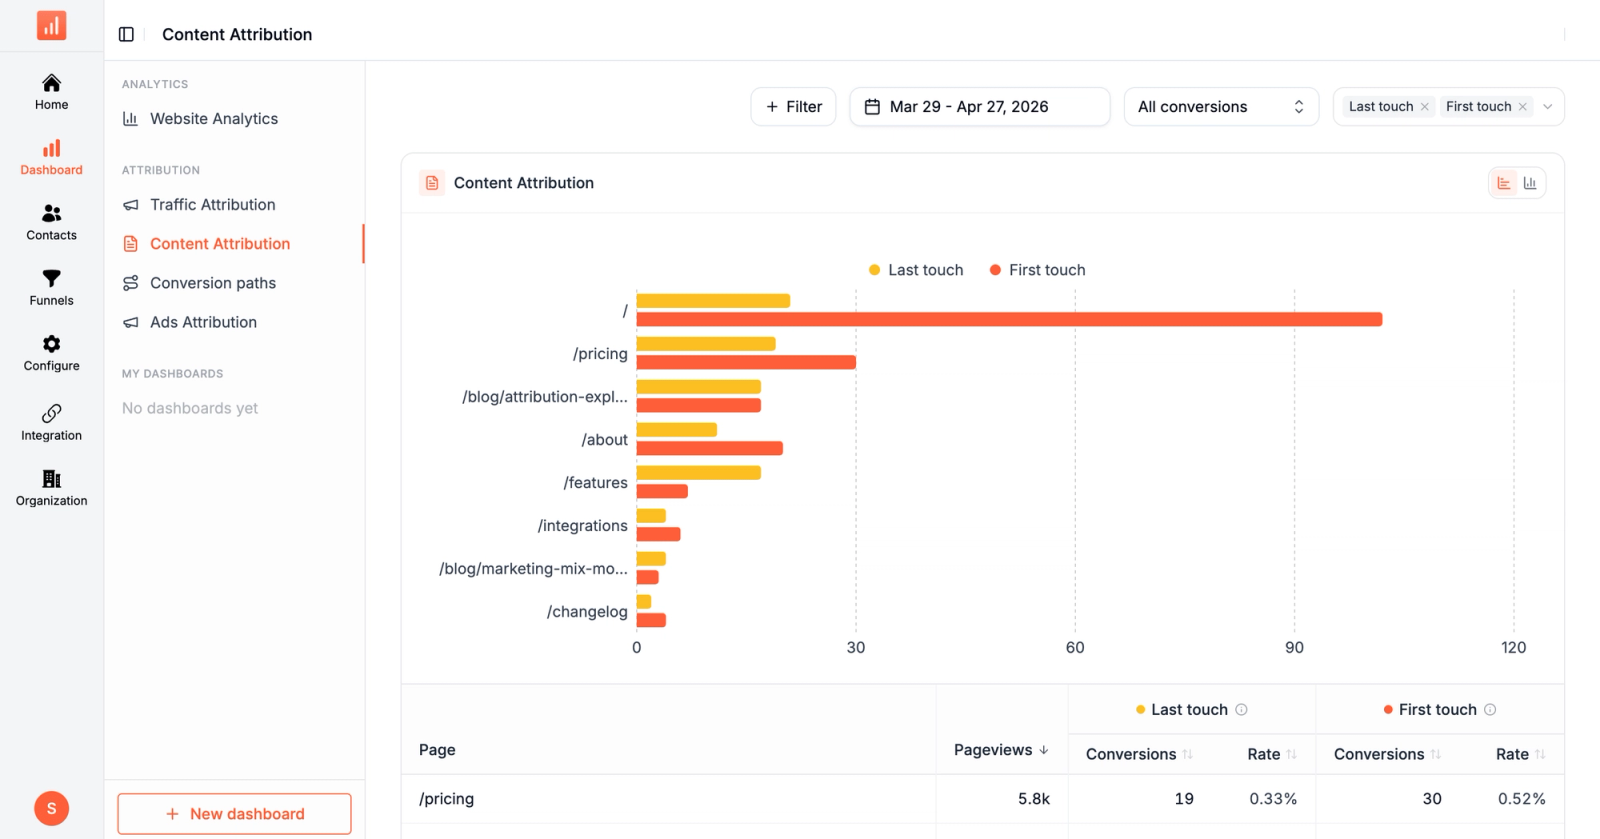Screen dimensions: 1600x839
Task: Click the user avatar labeled S
Action: pos(51,808)
